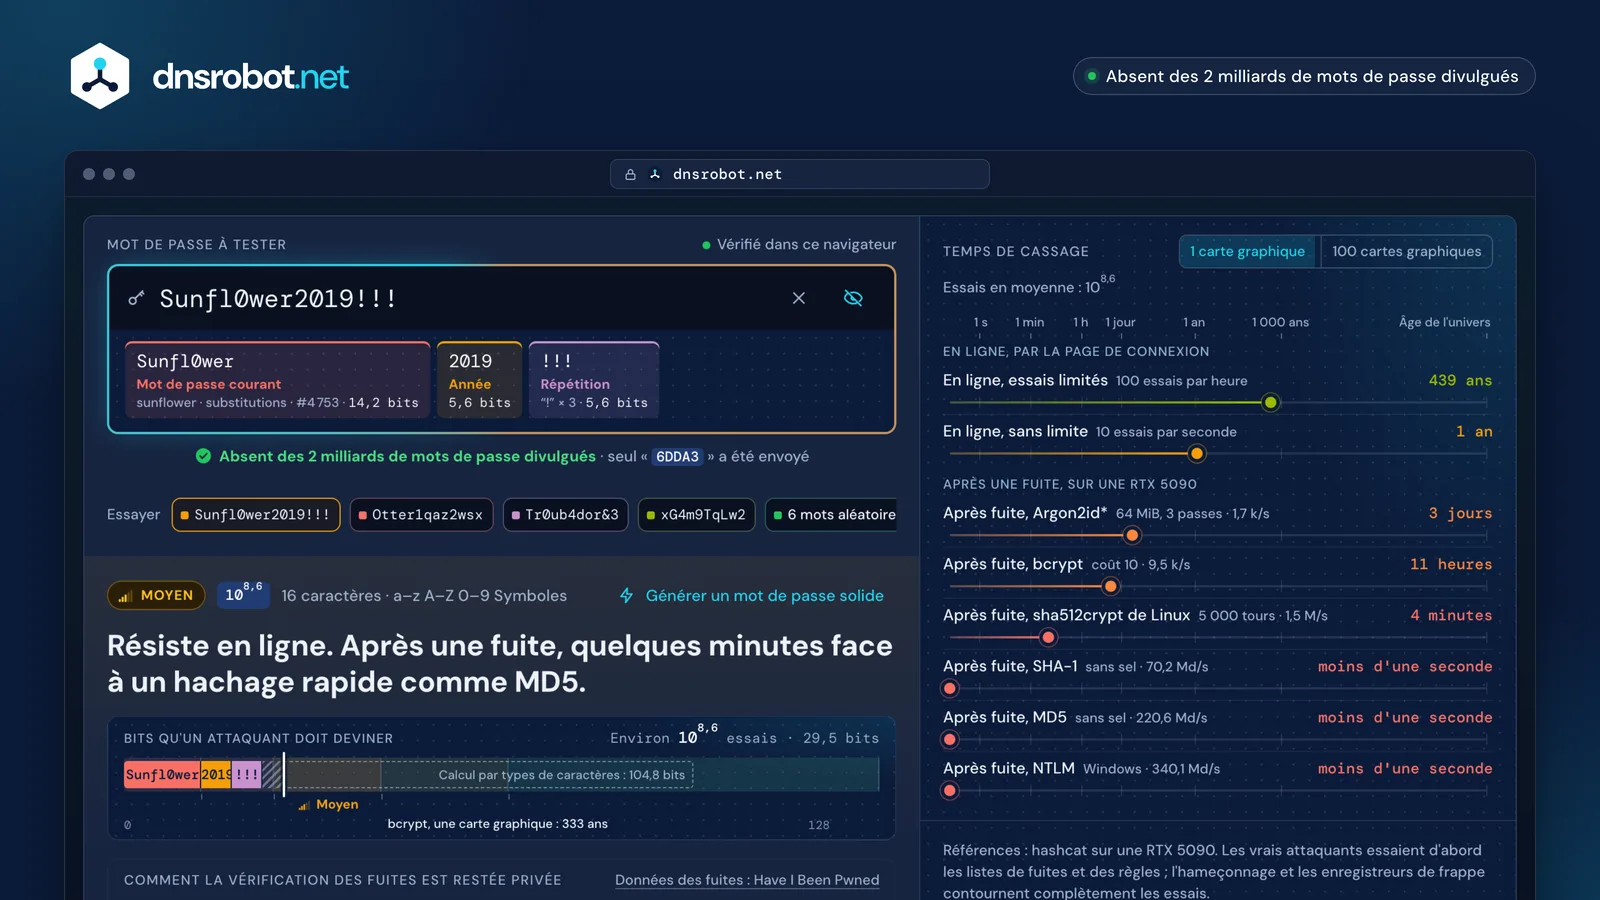This screenshot has height=900, width=1600.
Task: Toggle password visibility eye icon
Action: pyautogui.click(x=853, y=298)
